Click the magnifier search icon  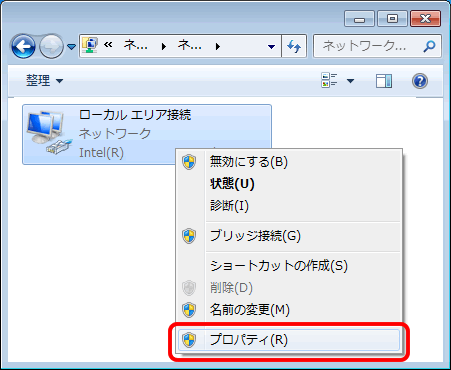[429, 46]
